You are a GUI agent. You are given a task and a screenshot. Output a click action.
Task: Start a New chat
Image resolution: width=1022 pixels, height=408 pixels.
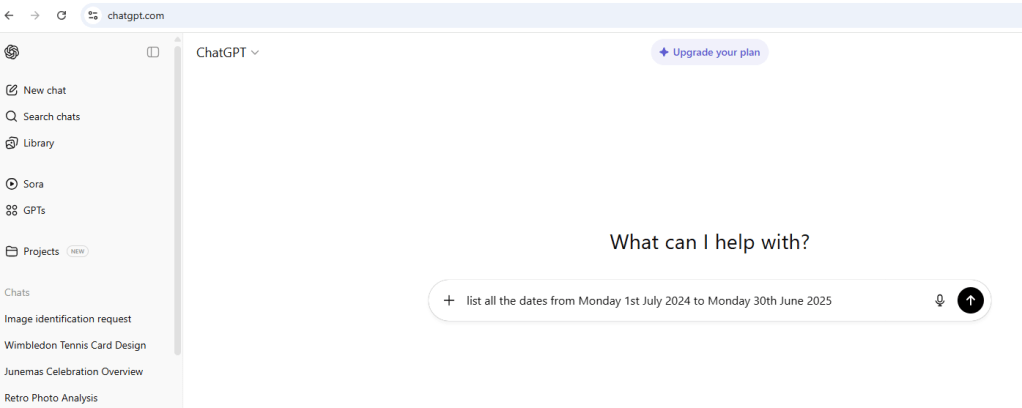click(44, 90)
